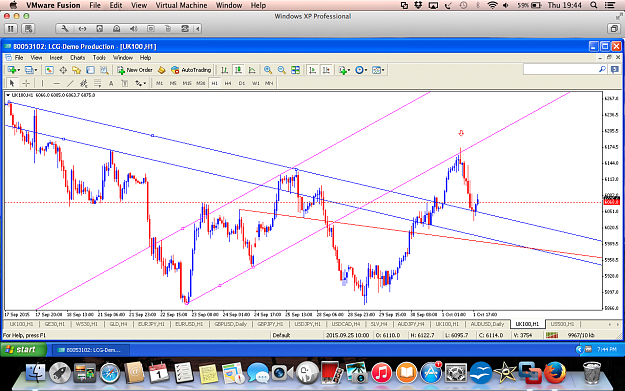Switch to the EURUSD,H1 chart tab
Viewport: 625px width, 391px height.
[x=189, y=324]
